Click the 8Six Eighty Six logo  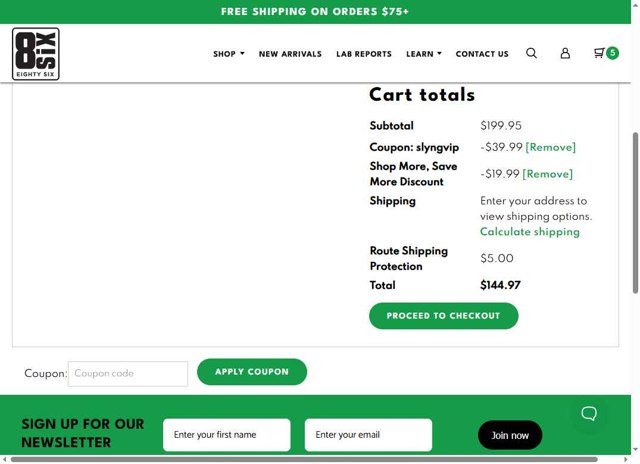[x=36, y=54]
